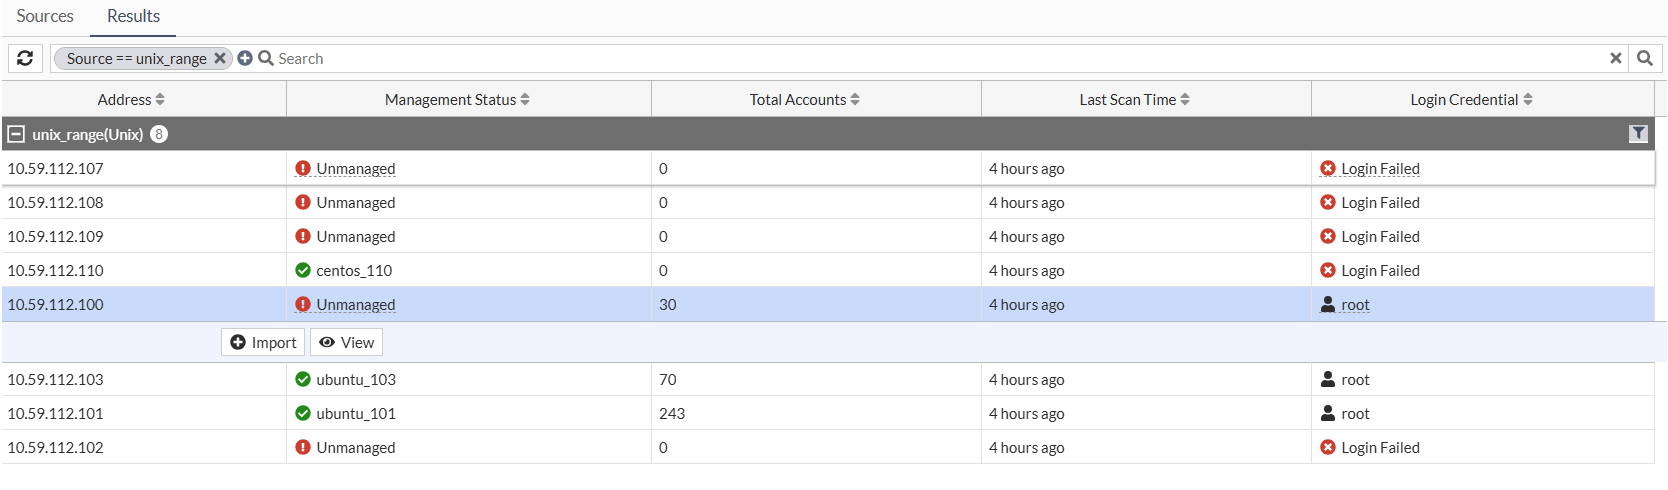Click total accounts value 243
This screenshot has height=490, width=1668.
pyautogui.click(x=672, y=413)
